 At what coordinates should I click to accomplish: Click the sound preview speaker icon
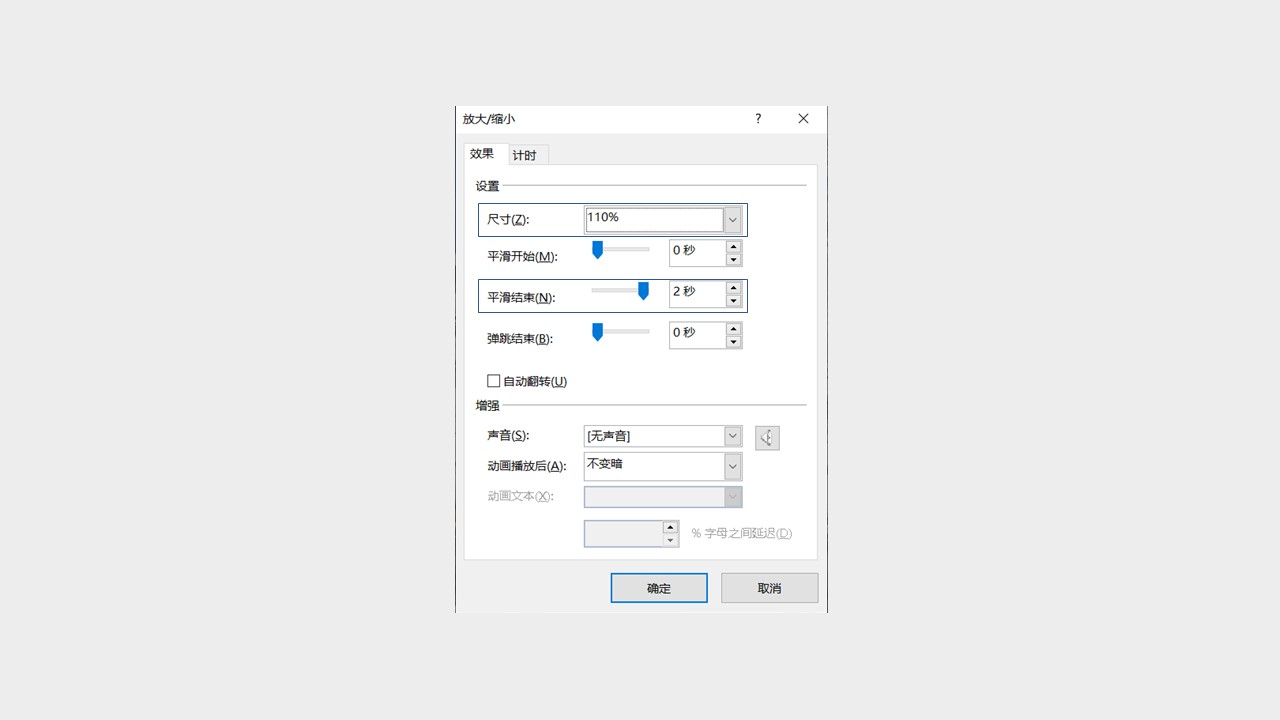pyautogui.click(x=767, y=438)
